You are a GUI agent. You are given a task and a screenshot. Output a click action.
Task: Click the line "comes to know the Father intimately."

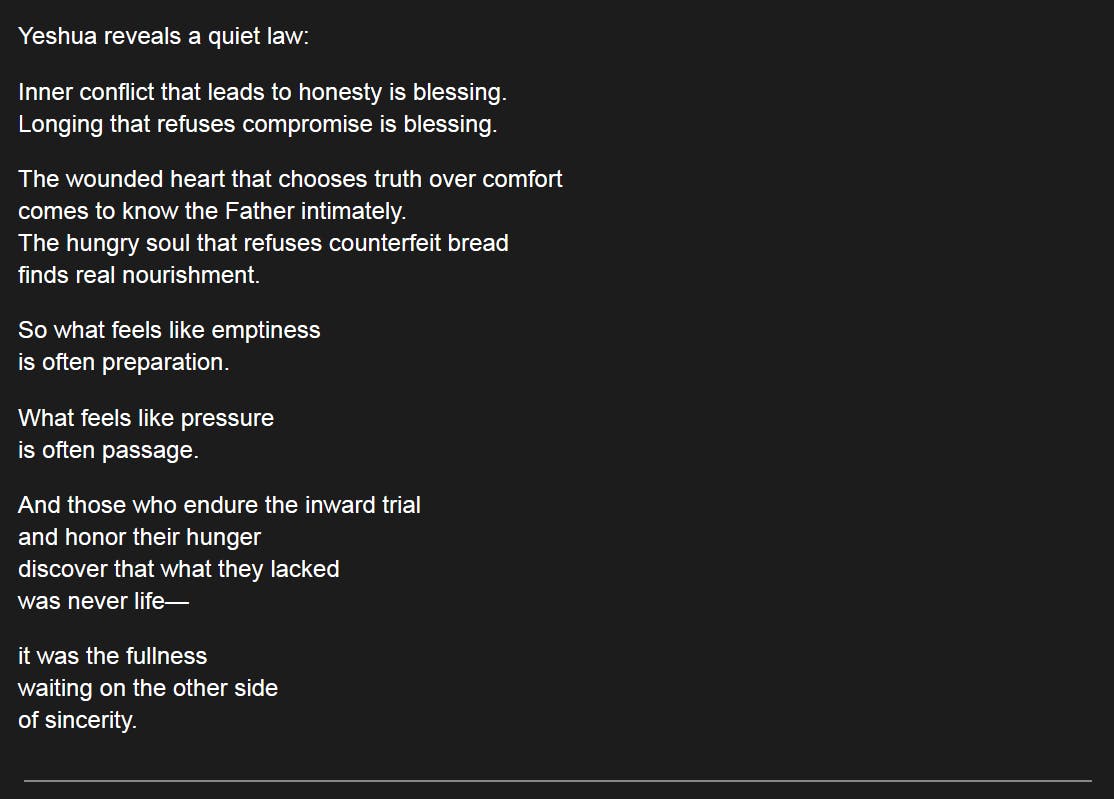[212, 212]
